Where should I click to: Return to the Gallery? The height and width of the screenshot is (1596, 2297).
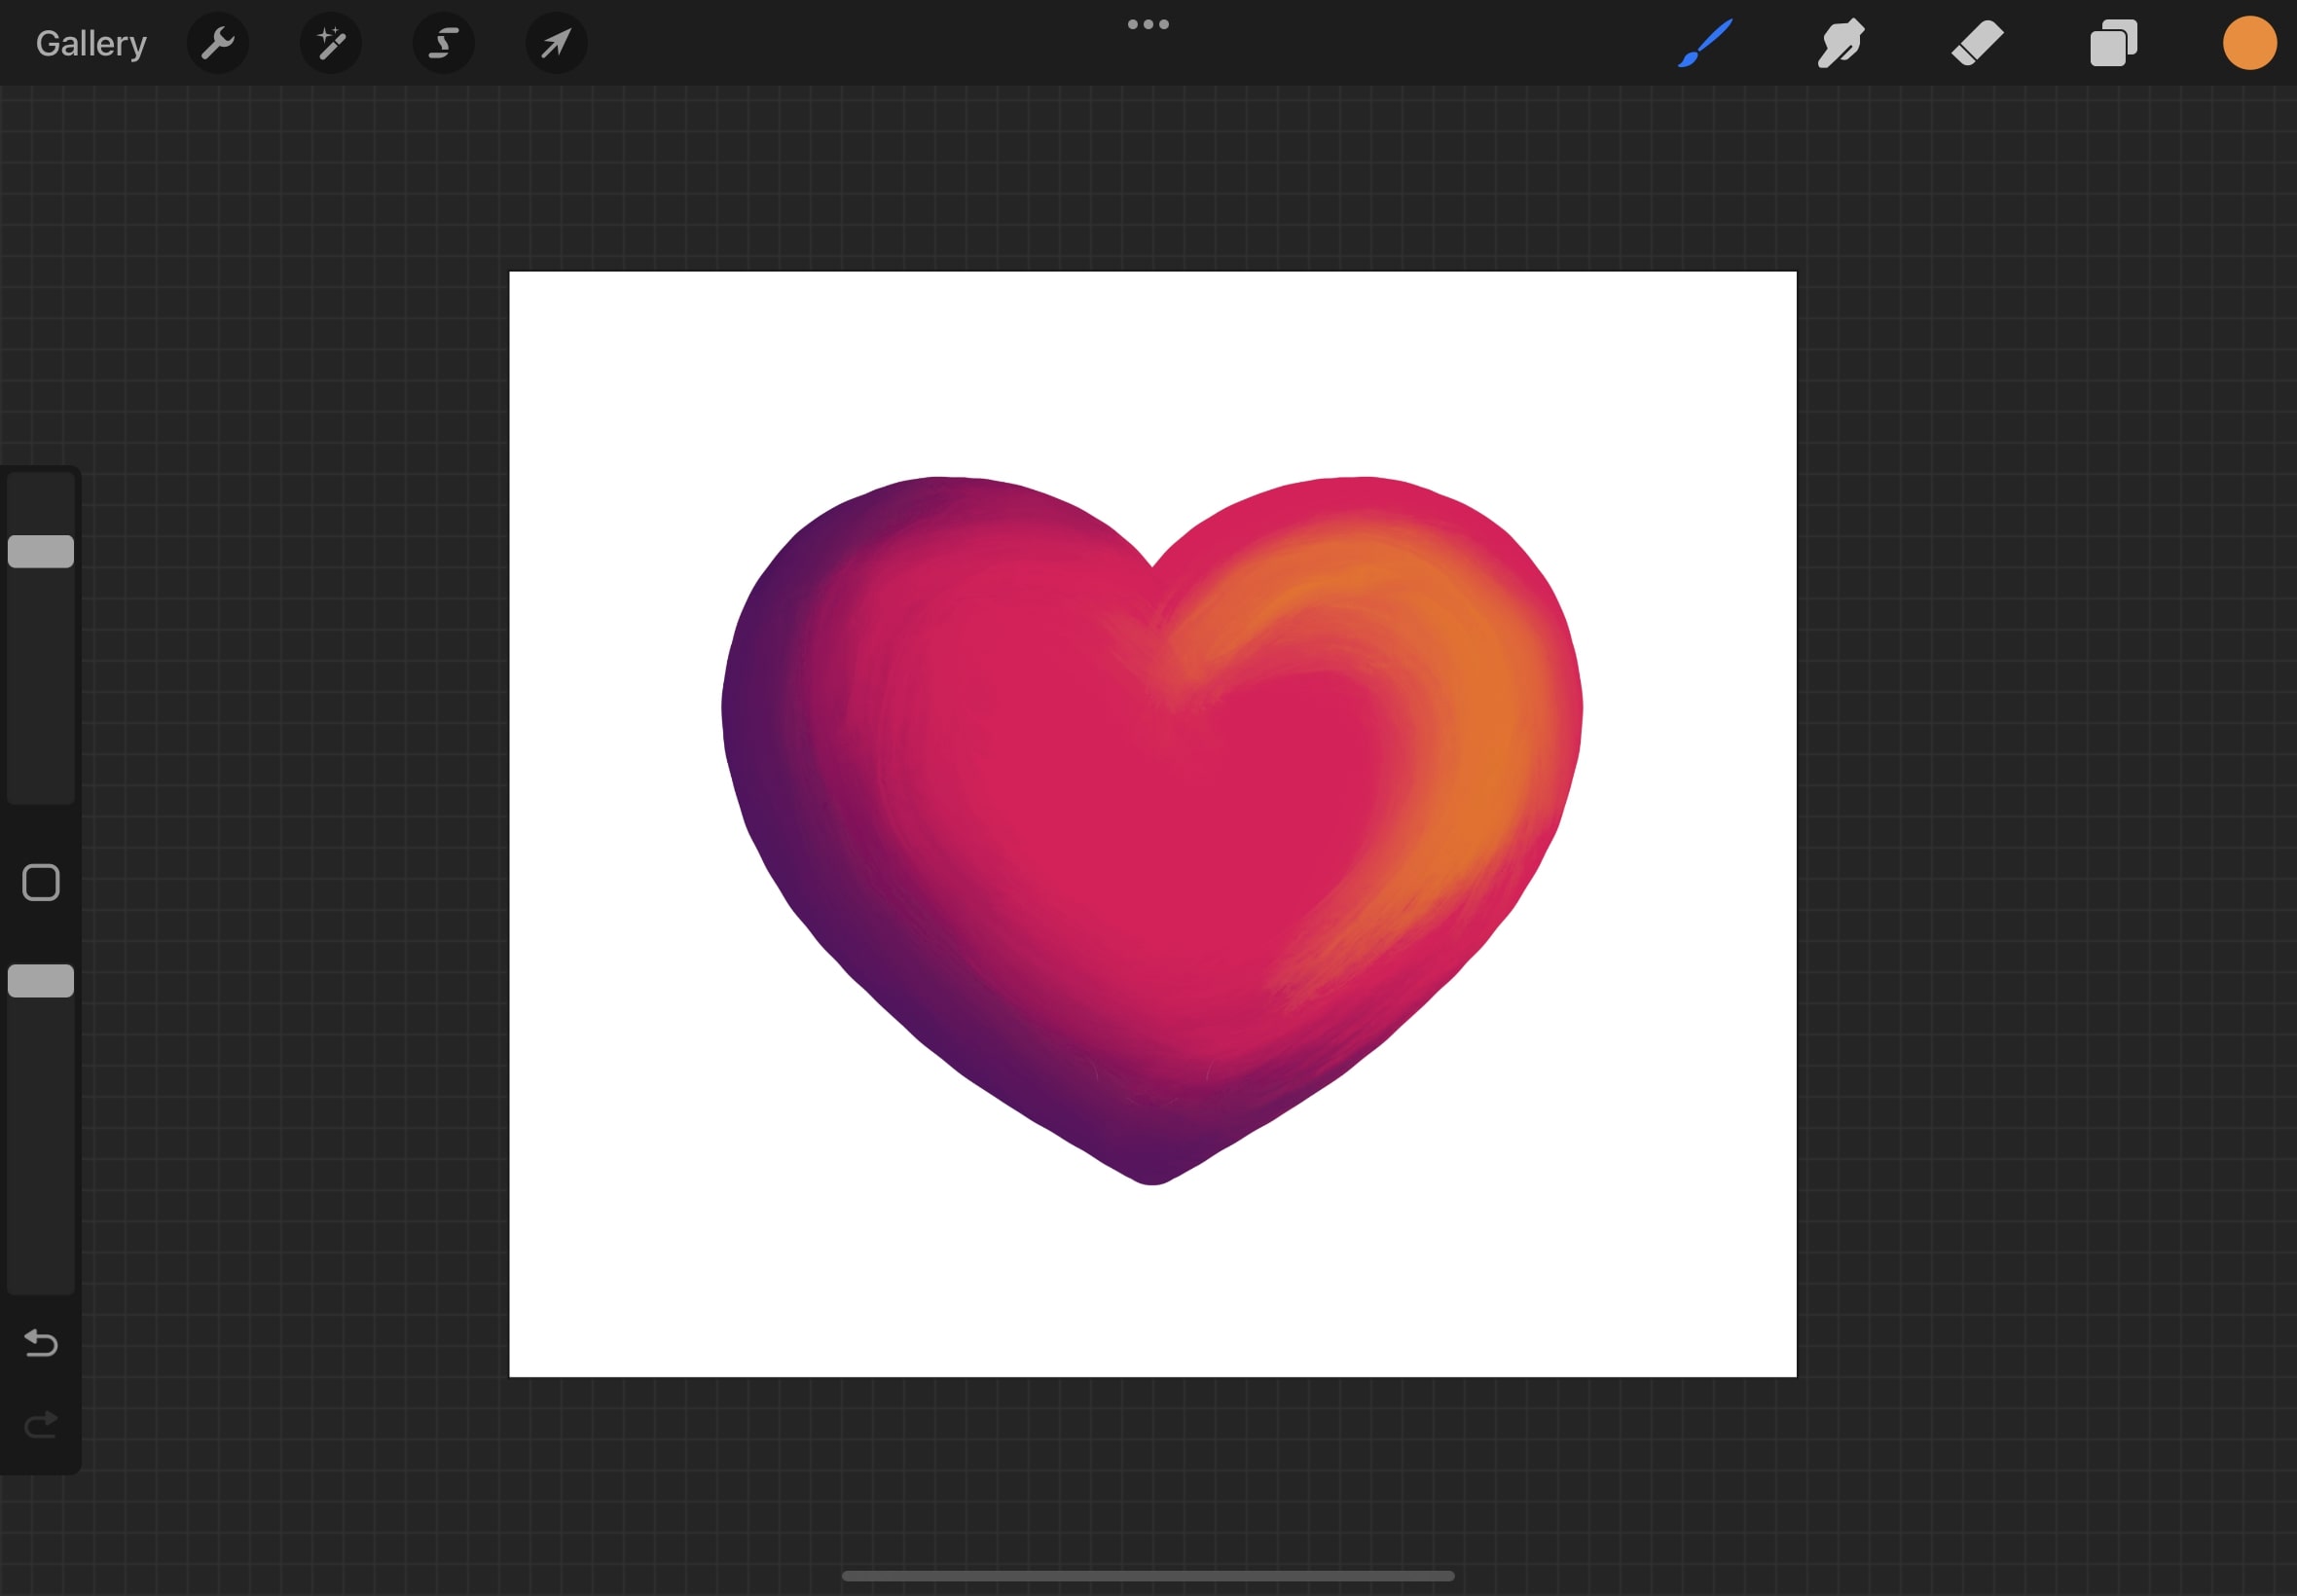[91, 43]
